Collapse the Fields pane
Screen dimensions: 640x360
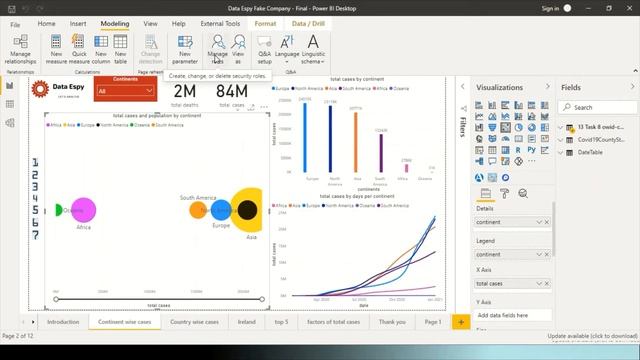[633, 87]
